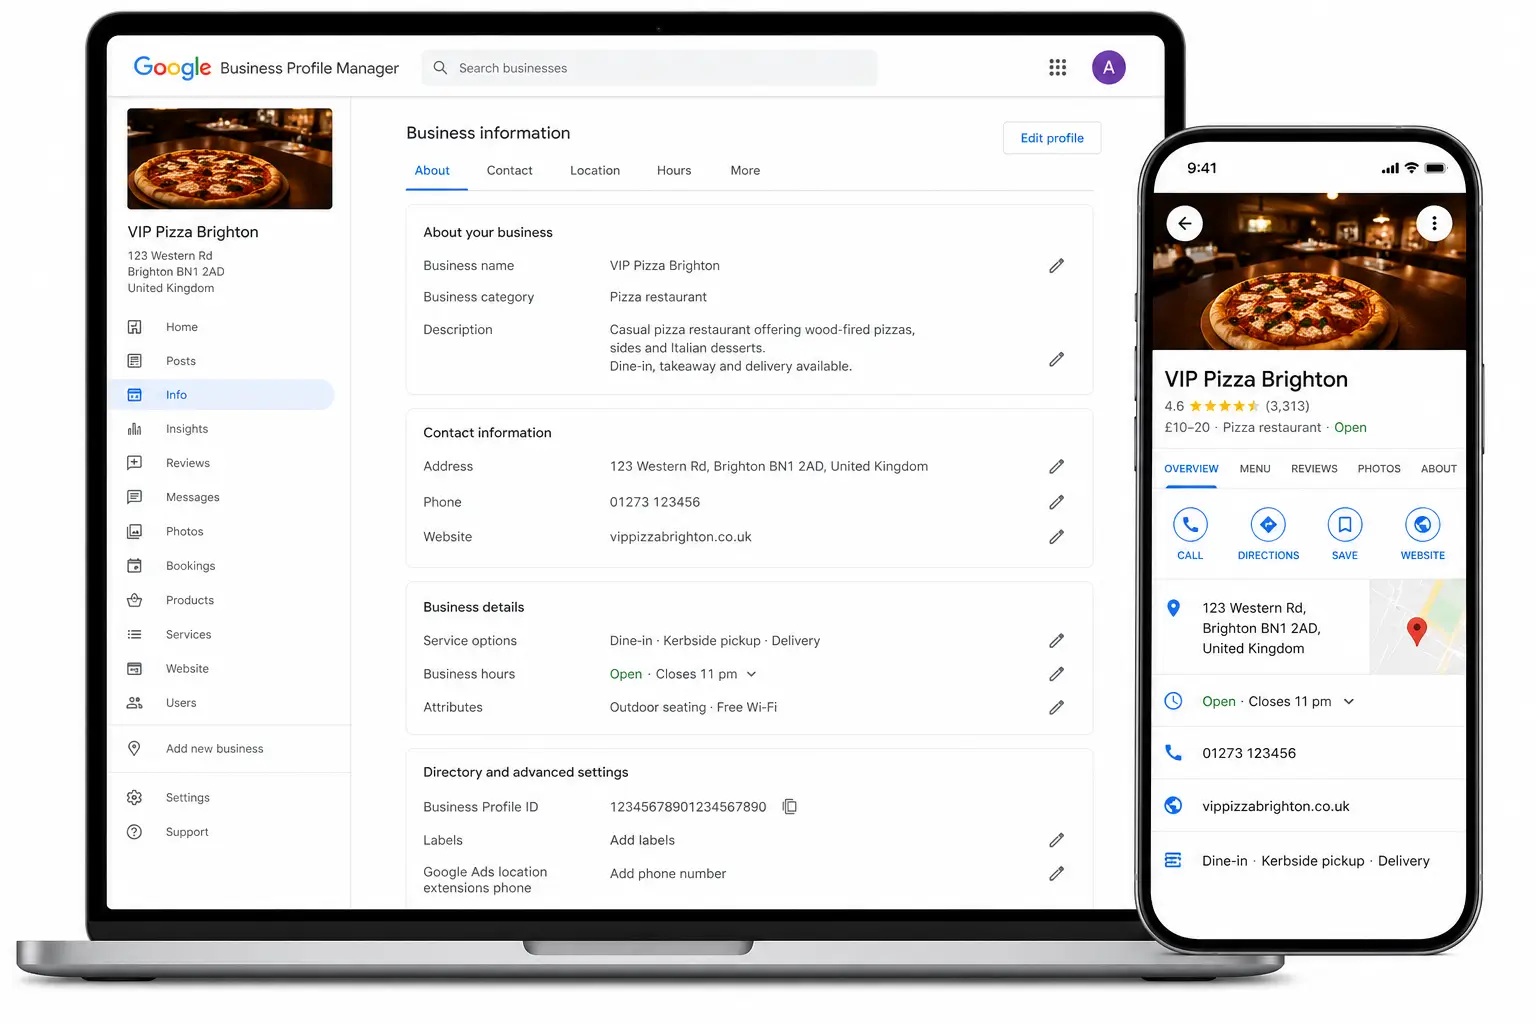Select Info in the sidebar
The height and width of the screenshot is (1024, 1536).
(x=221, y=395)
